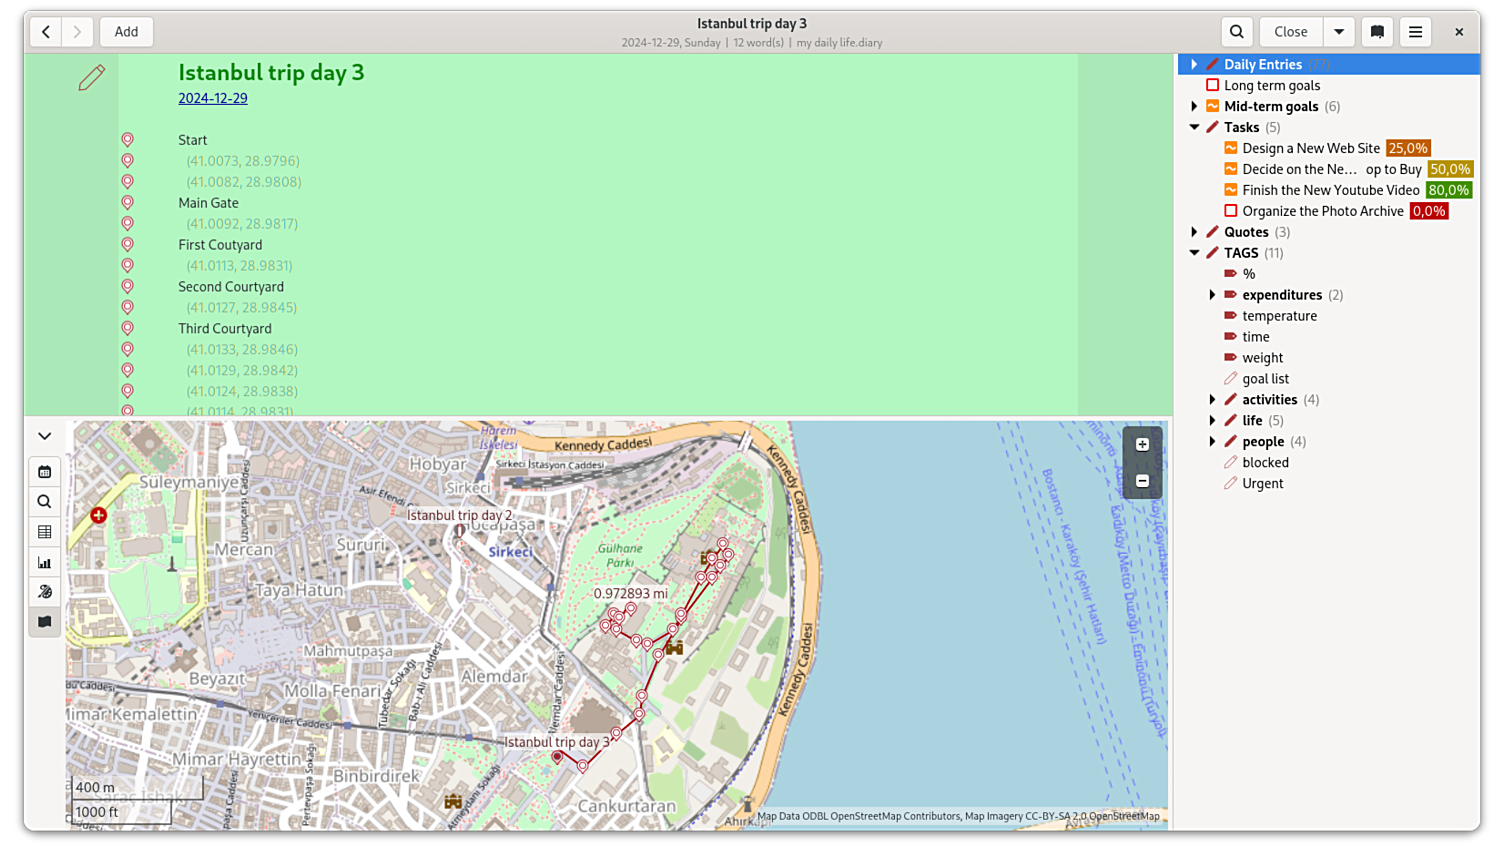1504x846 pixels.
Task: Click the Add button
Action: point(126,32)
